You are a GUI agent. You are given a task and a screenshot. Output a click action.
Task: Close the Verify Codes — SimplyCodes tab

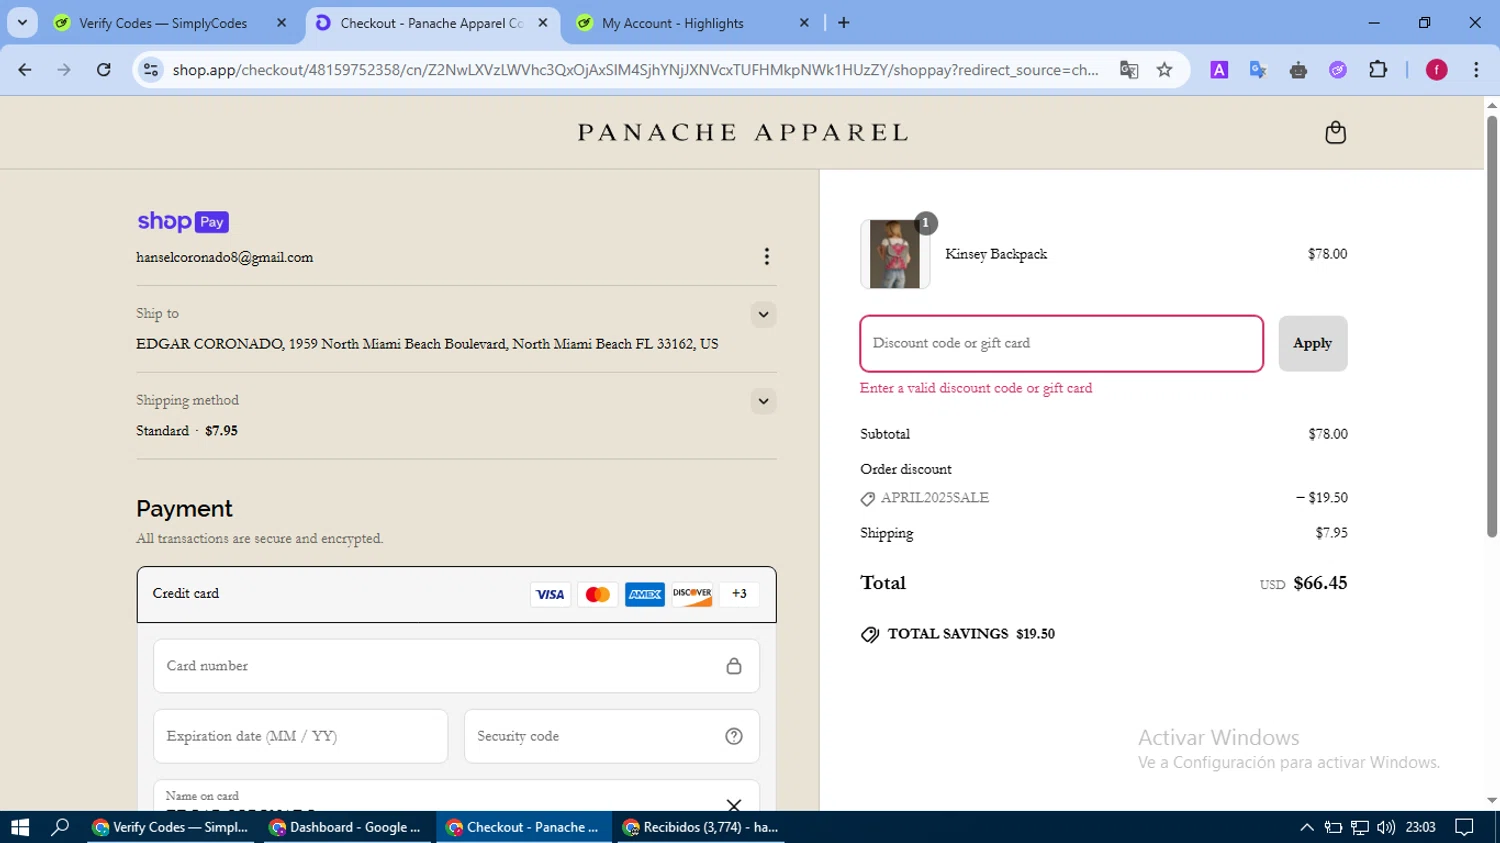[281, 23]
